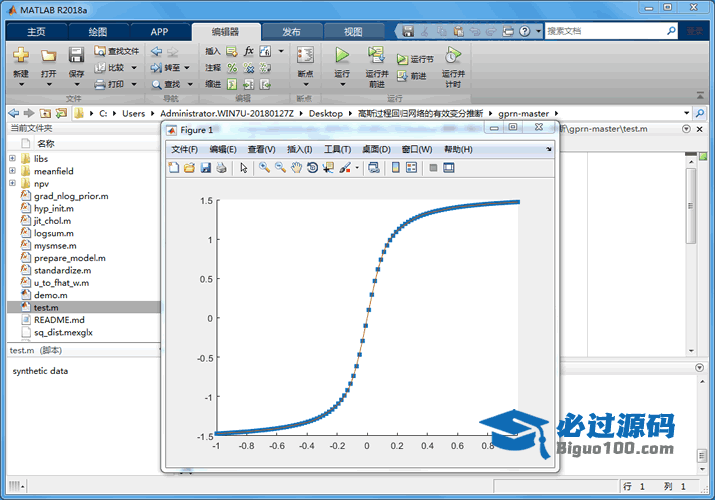Viewport: 715px width, 500px height.
Task: Open File menu 文件(F) in Figure 1
Action: coord(184,149)
